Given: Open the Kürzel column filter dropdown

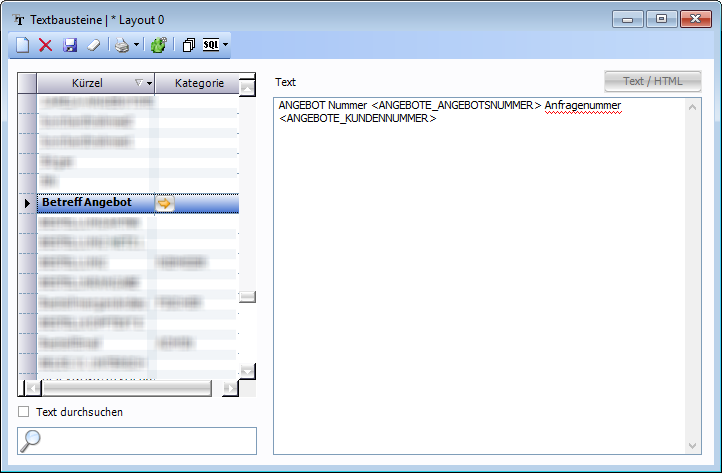Looking at the screenshot, I should coord(149,83).
